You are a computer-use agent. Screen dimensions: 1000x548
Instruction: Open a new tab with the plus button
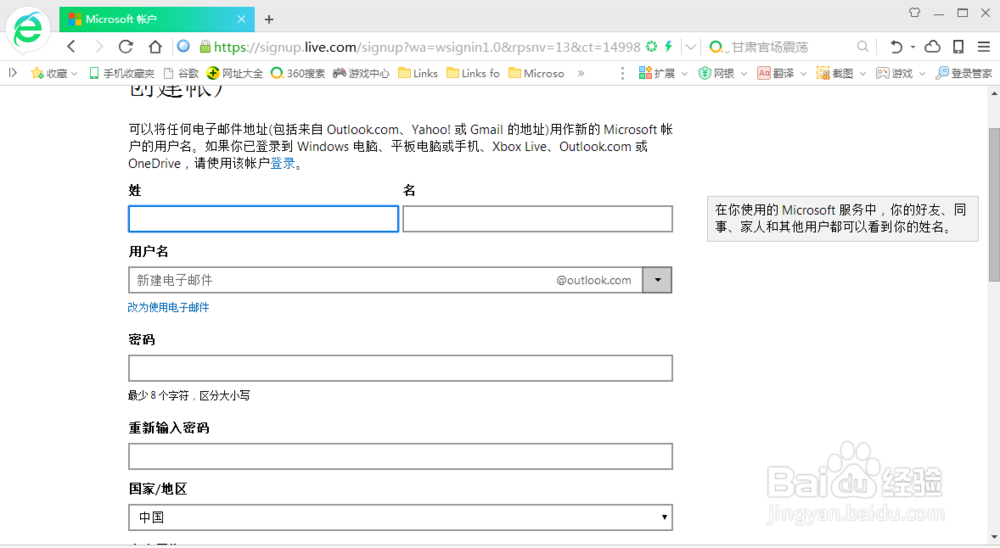tap(269, 19)
